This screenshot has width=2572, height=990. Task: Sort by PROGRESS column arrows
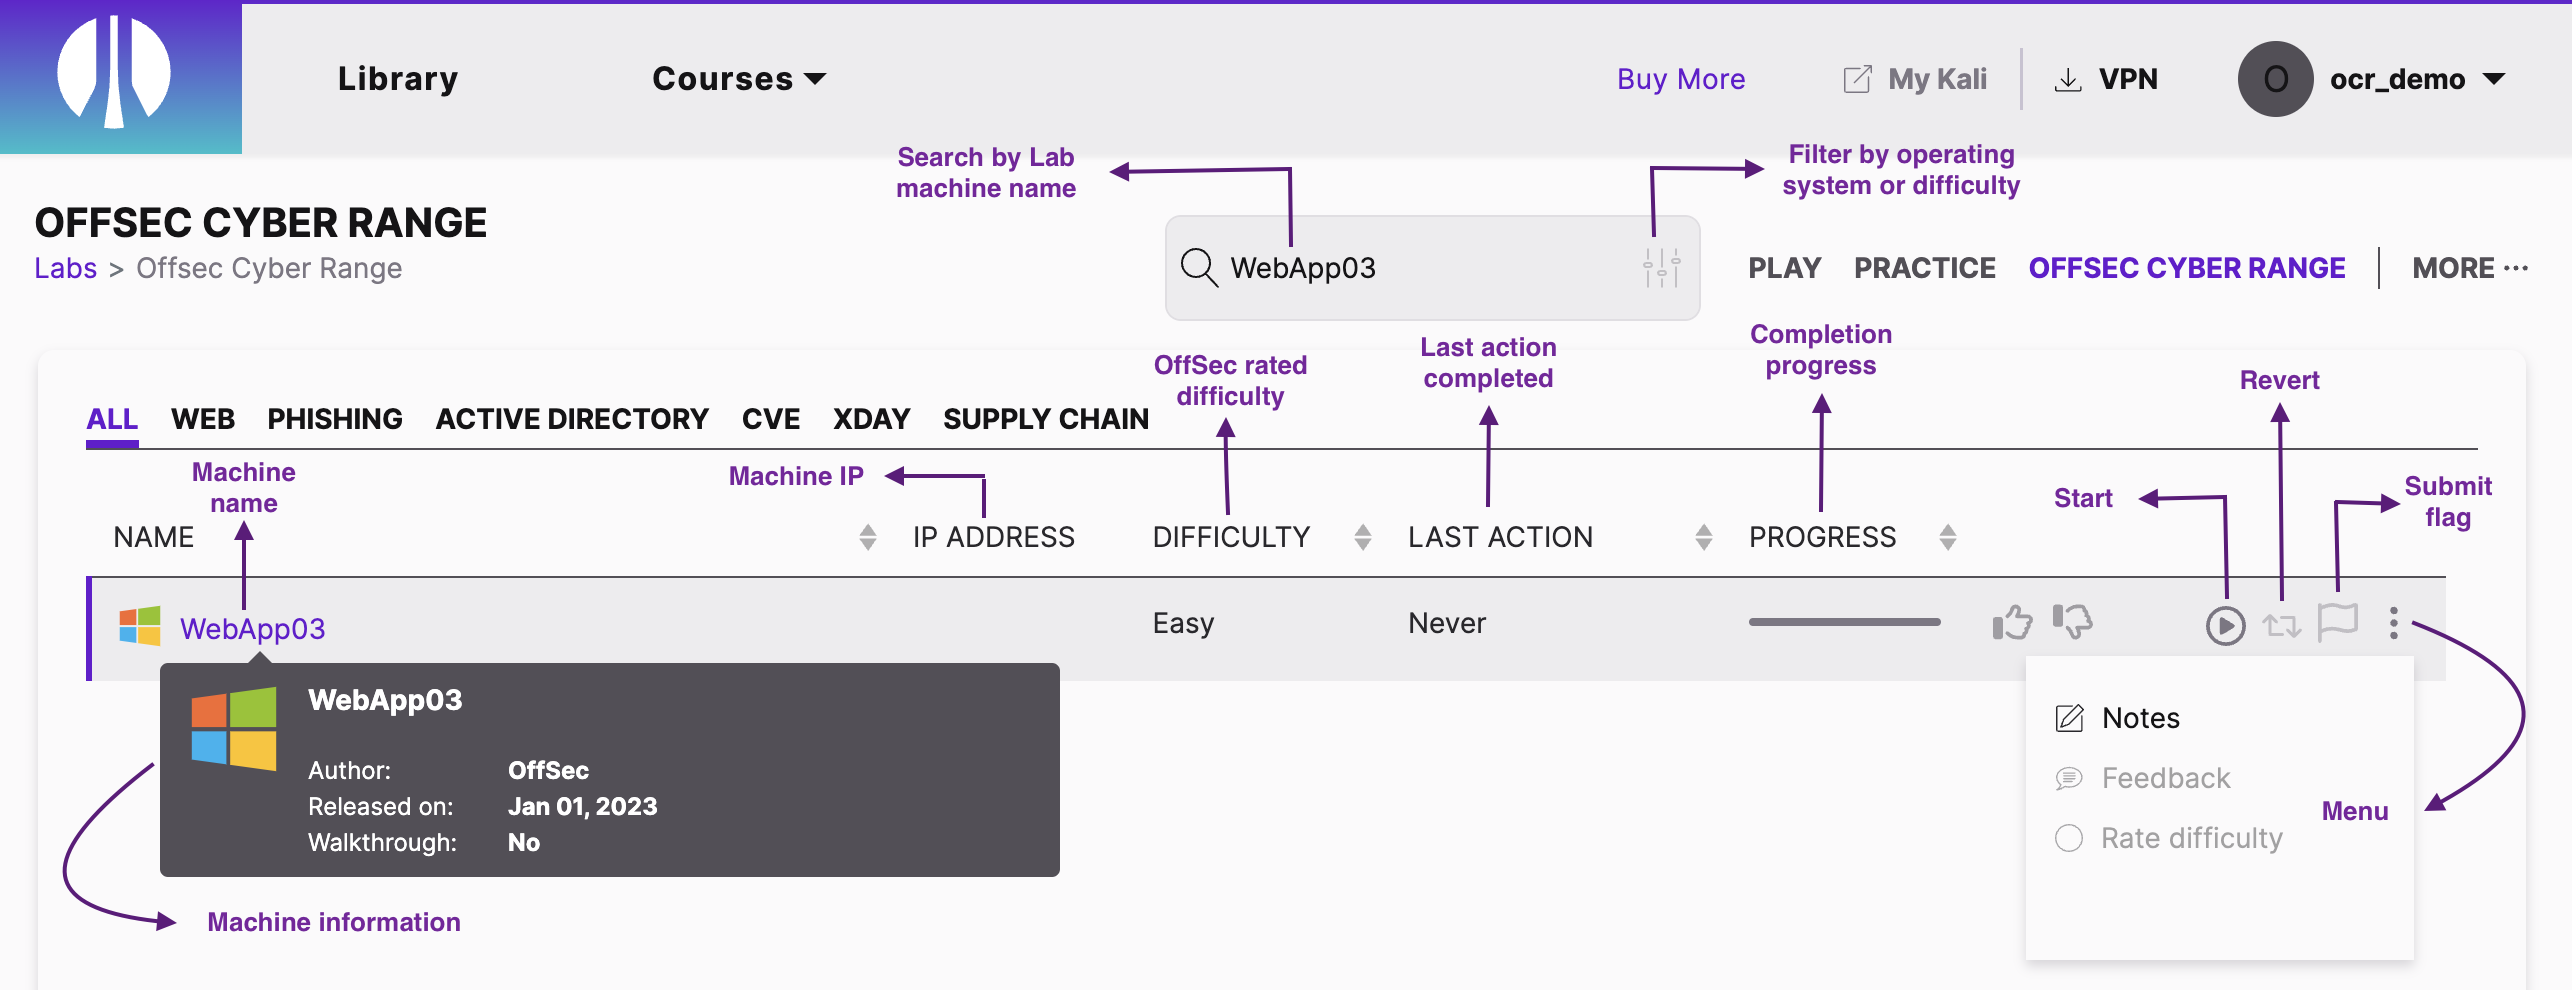(x=1947, y=537)
